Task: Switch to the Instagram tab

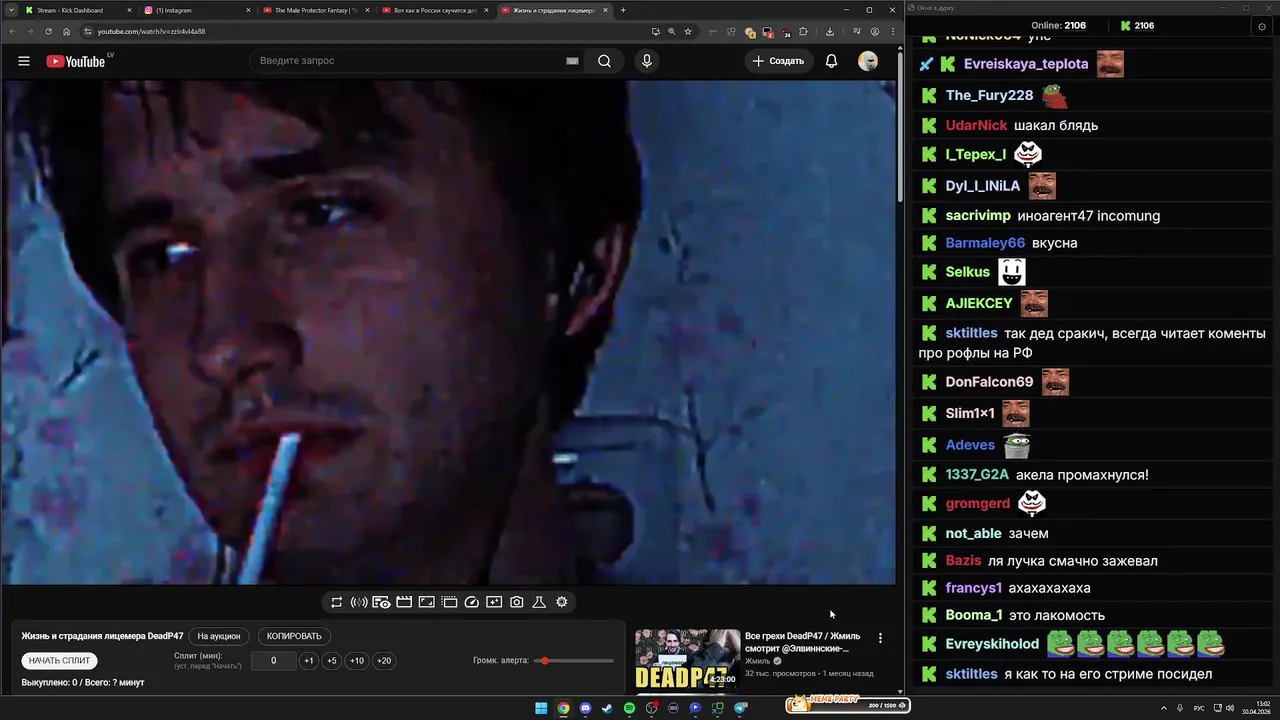Action: (196, 10)
